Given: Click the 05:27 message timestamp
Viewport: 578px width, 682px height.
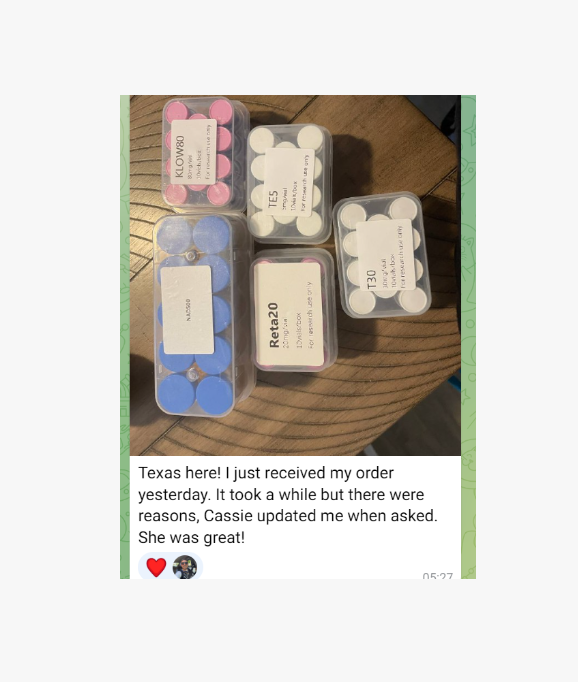Looking at the screenshot, I should pos(438,576).
